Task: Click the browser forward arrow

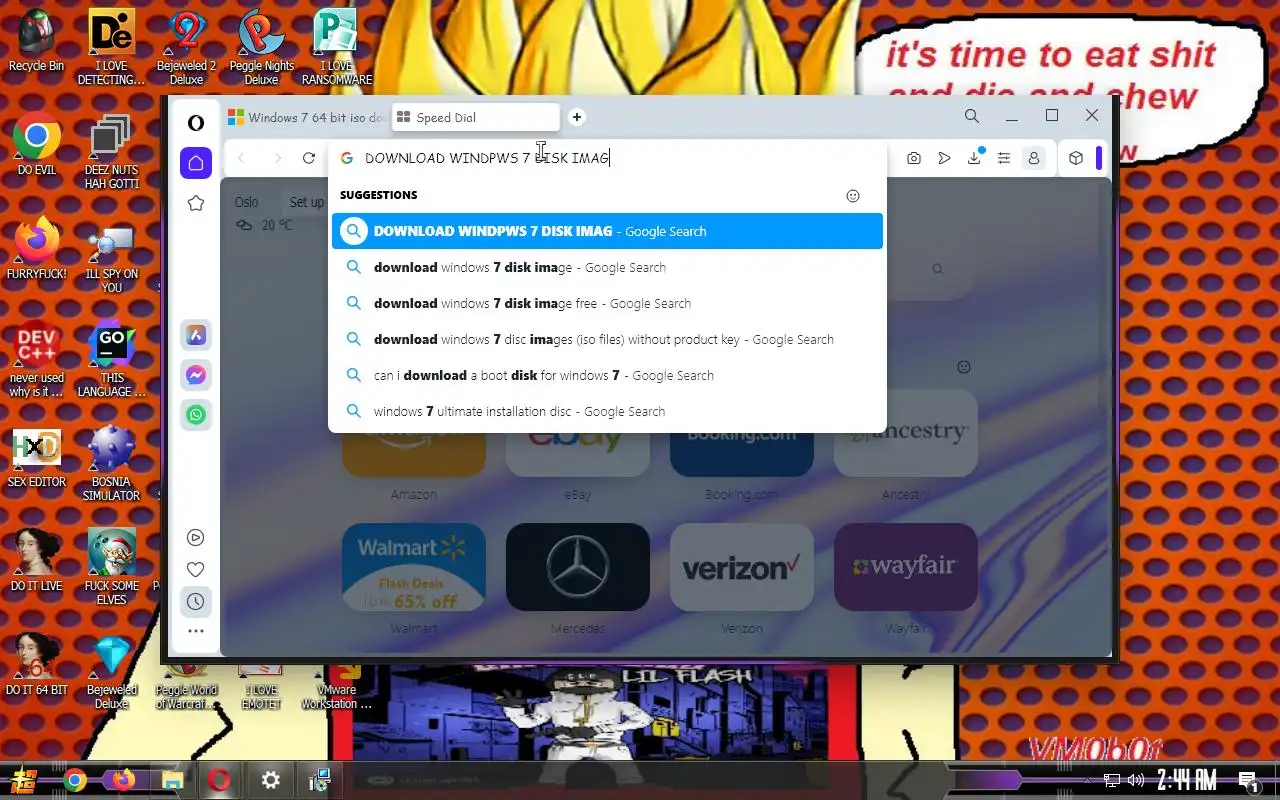Action: pyautogui.click(x=277, y=158)
